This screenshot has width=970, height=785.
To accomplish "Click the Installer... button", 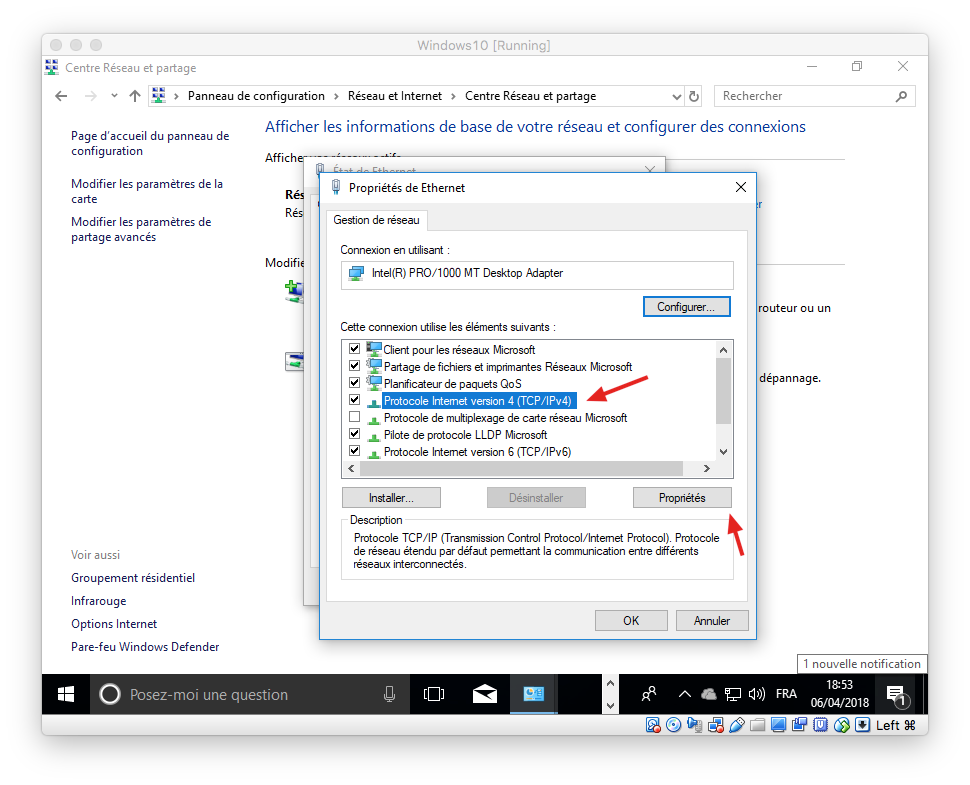I will pyautogui.click(x=391, y=498).
